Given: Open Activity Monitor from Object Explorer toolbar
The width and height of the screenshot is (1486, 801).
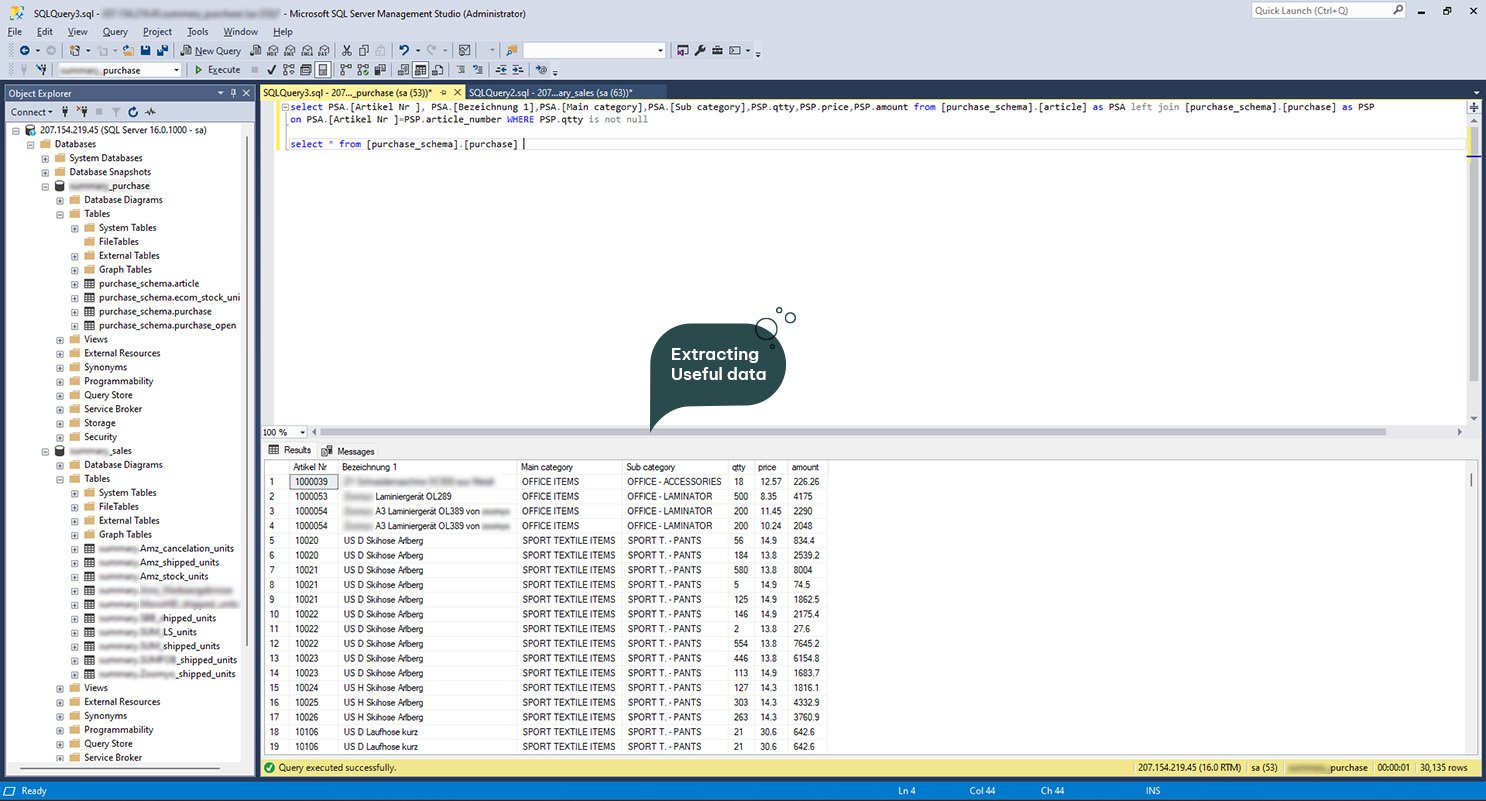Looking at the screenshot, I should click(150, 112).
